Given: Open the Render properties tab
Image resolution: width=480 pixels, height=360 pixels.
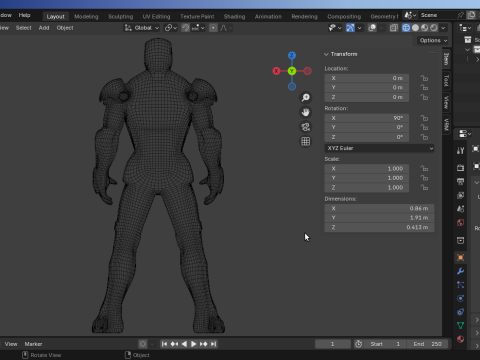Looking at the screenshot, I should 460,168.
